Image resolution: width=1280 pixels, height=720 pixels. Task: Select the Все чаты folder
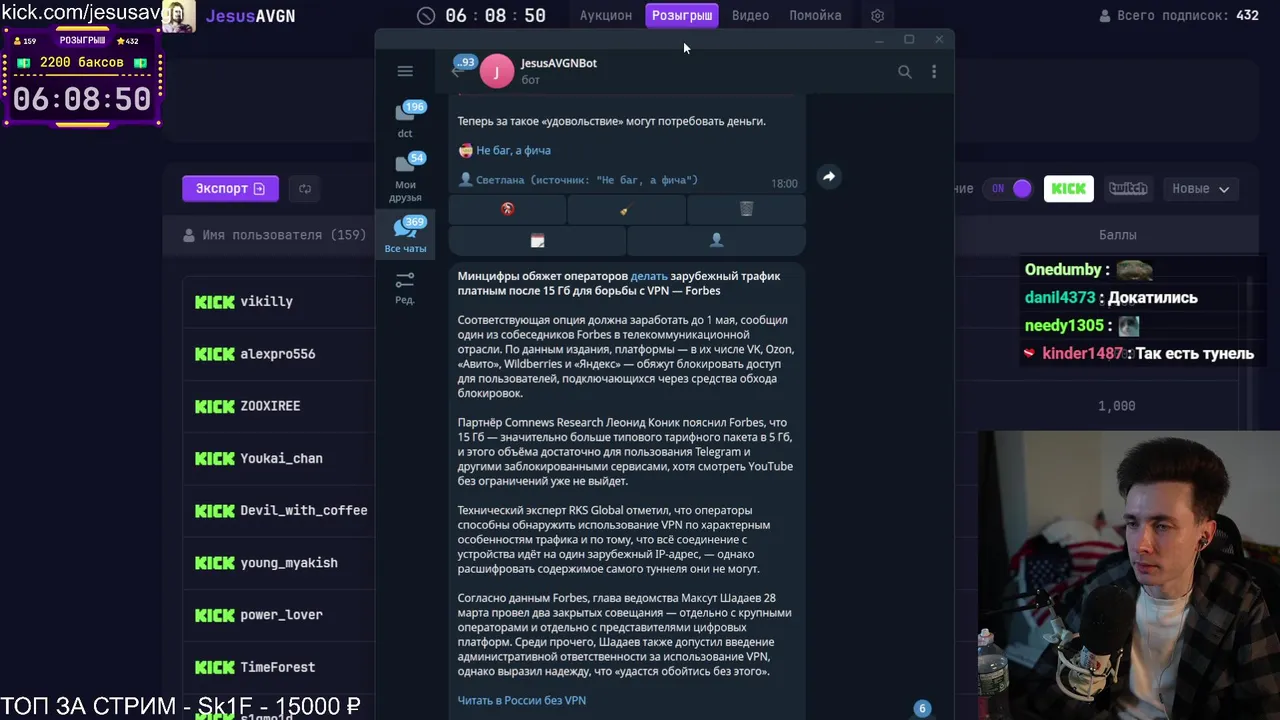click(x=405, y=235)
